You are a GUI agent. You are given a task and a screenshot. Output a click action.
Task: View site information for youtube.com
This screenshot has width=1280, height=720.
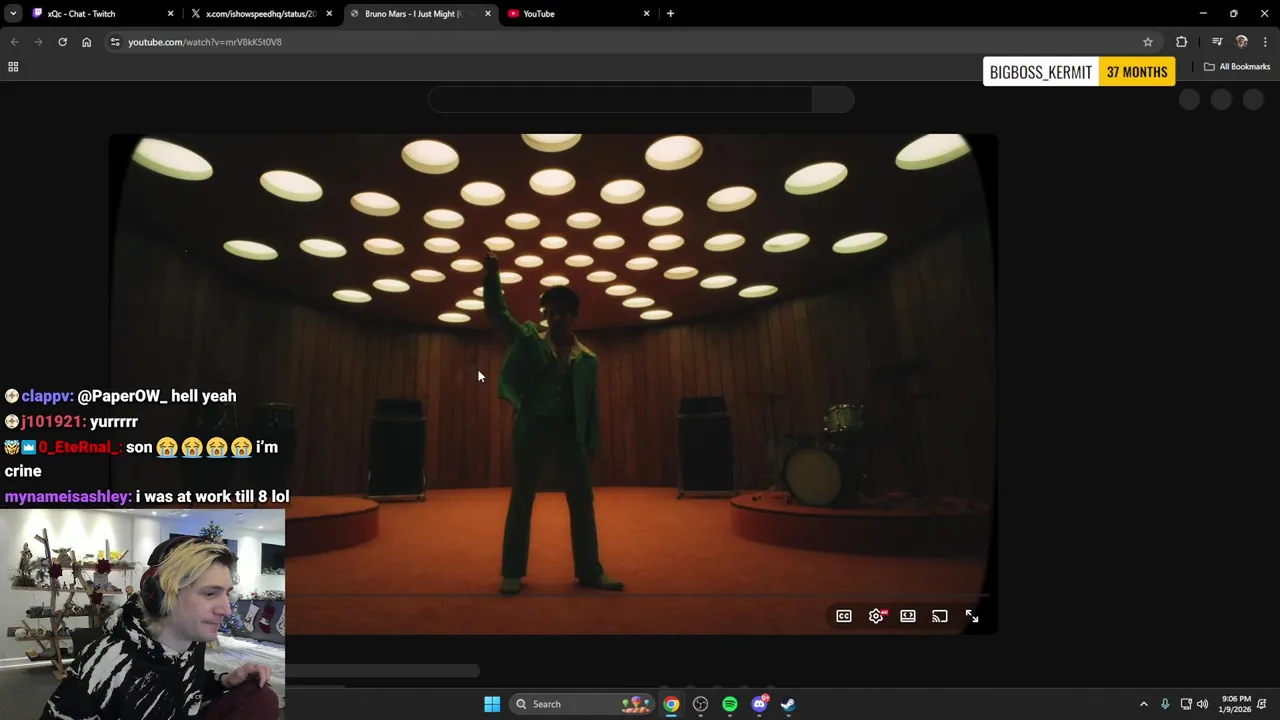tap(115, 42)
